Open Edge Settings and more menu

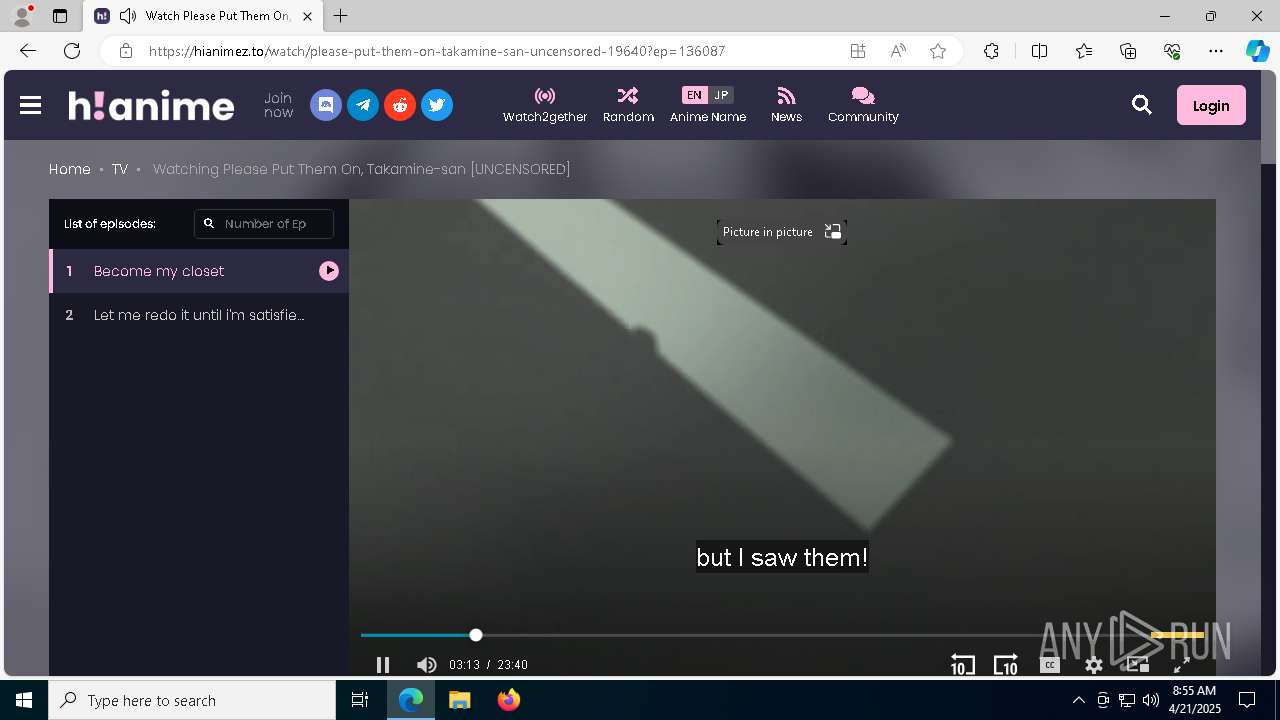(1216, 51)
